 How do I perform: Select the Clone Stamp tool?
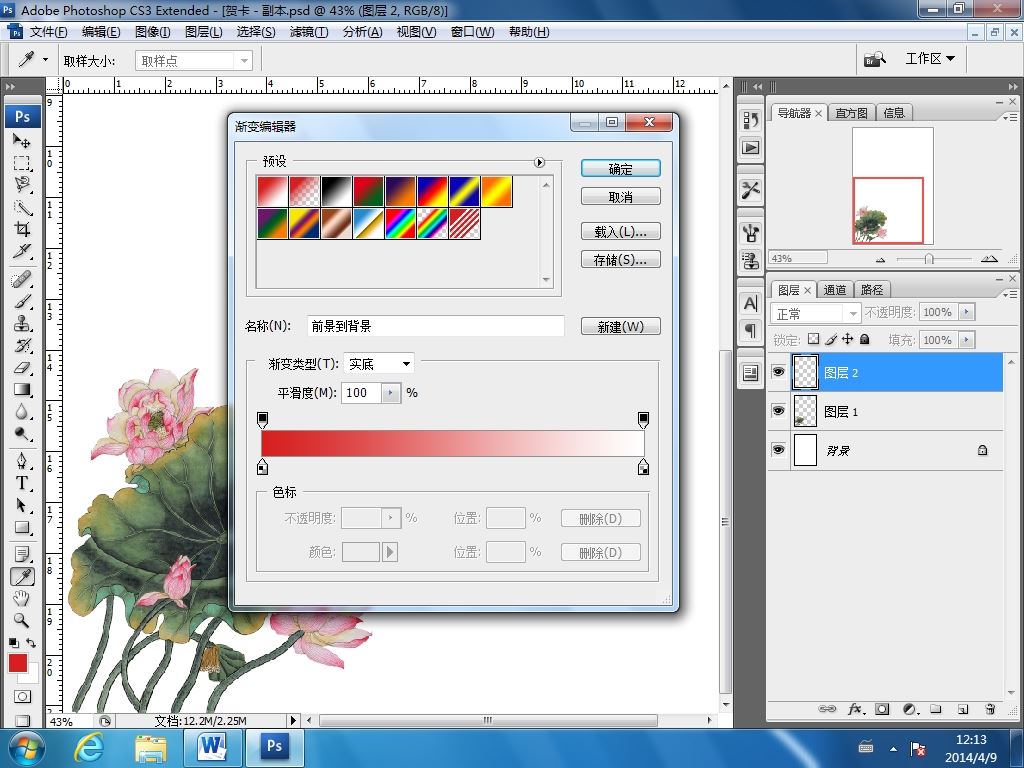[x=22, y=324]
